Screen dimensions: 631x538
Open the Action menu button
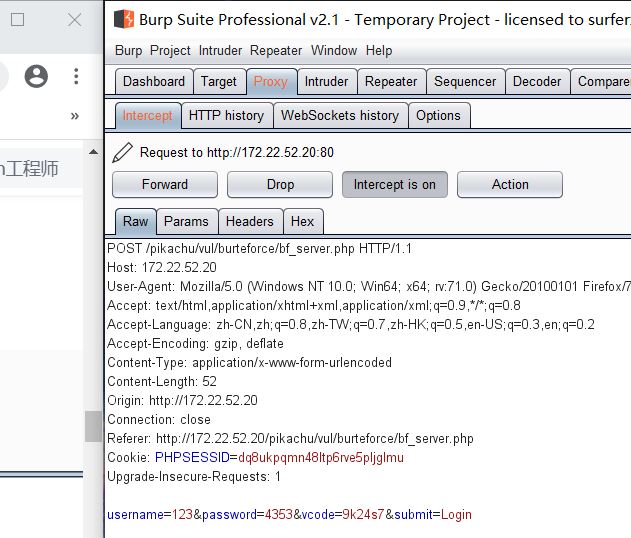(510, 185)
